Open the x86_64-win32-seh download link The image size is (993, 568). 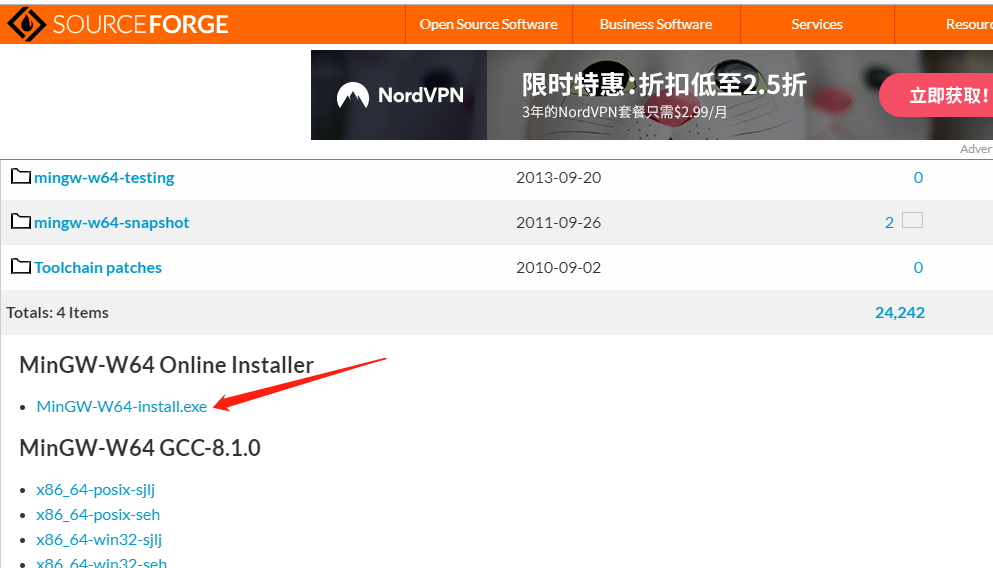tap(101, 562)
